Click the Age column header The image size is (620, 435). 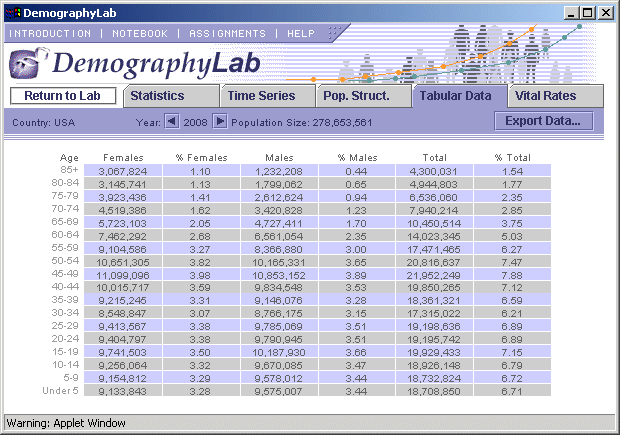pos(69,158)
